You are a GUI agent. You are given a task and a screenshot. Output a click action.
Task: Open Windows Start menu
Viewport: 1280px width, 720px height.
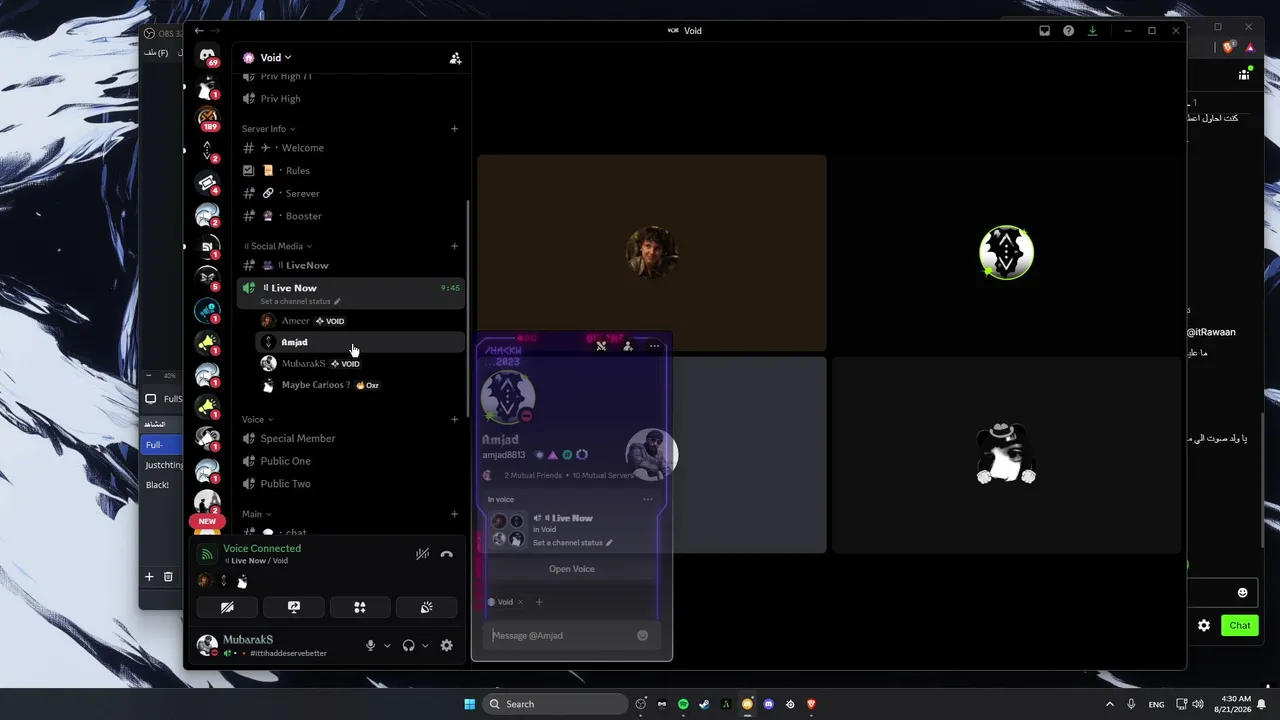click(x=470, y=704)
